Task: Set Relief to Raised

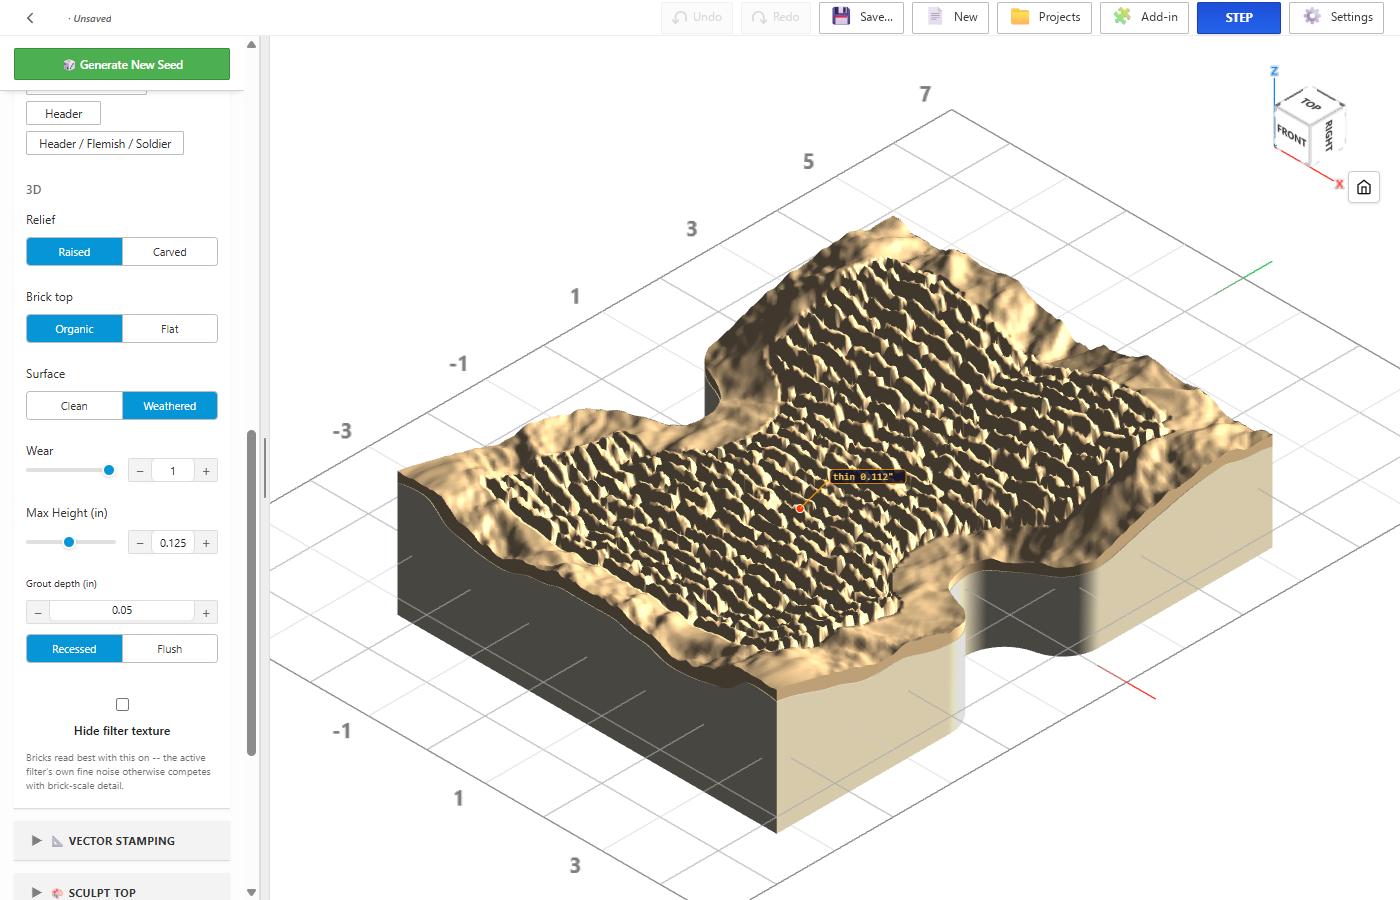Action: (x=74, y=252)
